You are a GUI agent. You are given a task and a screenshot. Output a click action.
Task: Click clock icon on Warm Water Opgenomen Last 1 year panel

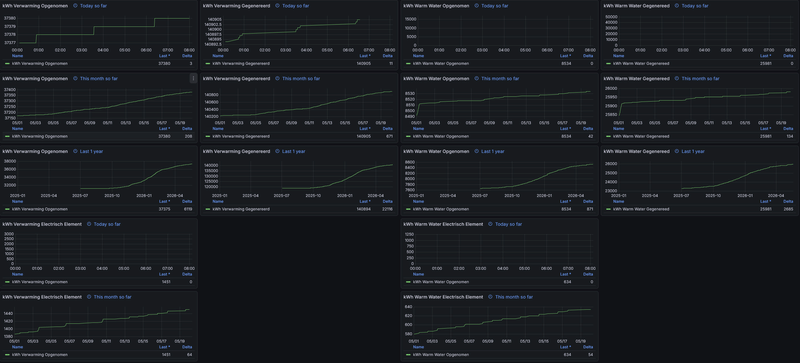[477, 151]
